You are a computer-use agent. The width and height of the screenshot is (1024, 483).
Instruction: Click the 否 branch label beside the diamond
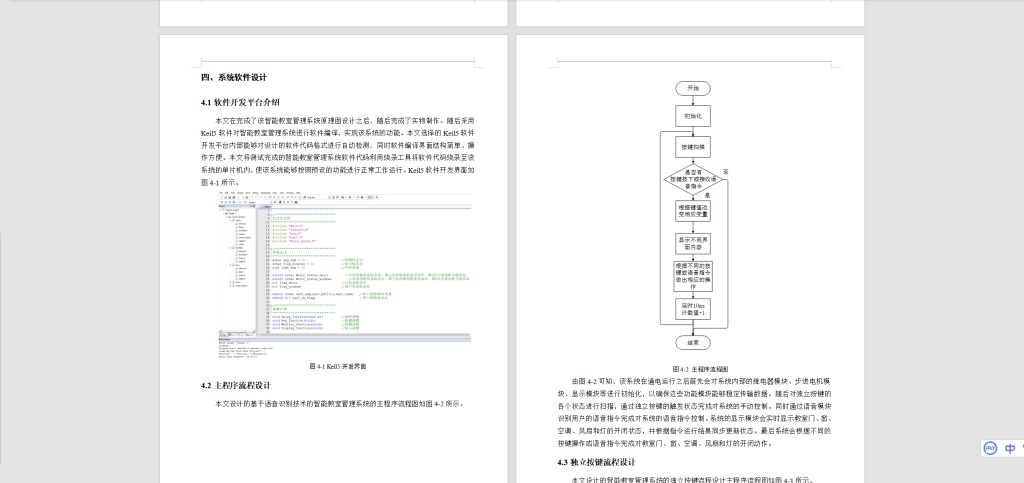coord(725,172)
